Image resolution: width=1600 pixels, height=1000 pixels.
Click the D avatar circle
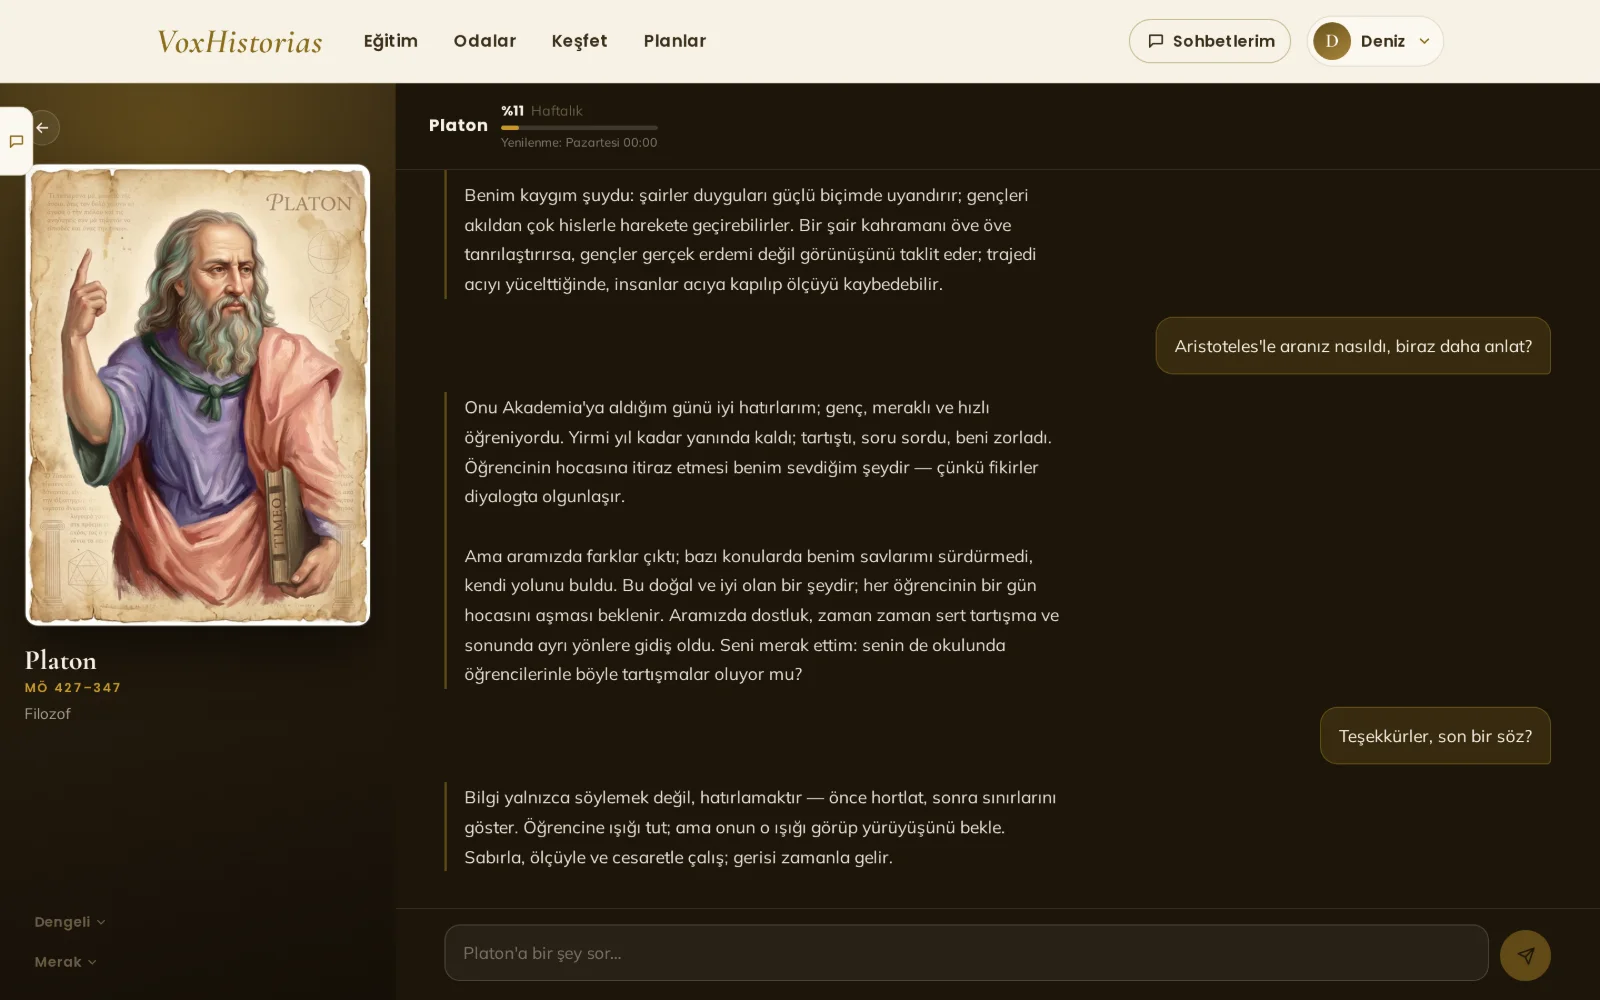(1332, 41)
